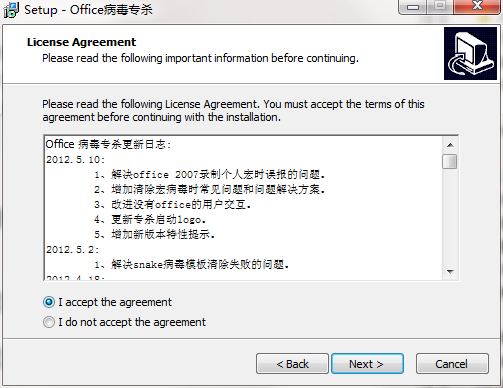The width and height of the screenshot is (503, 388).
Task: Select "I do not accept the agreement"
Action: [49, 322]
